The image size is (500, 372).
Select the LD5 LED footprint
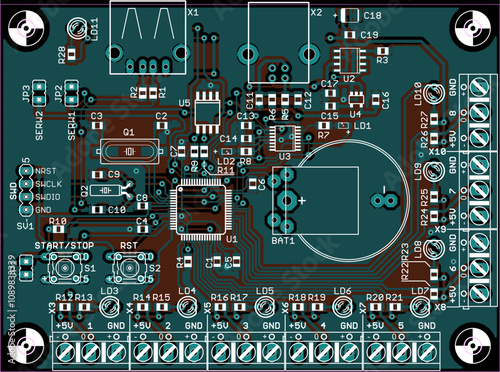pyautogui.click(x=265, y=306)
